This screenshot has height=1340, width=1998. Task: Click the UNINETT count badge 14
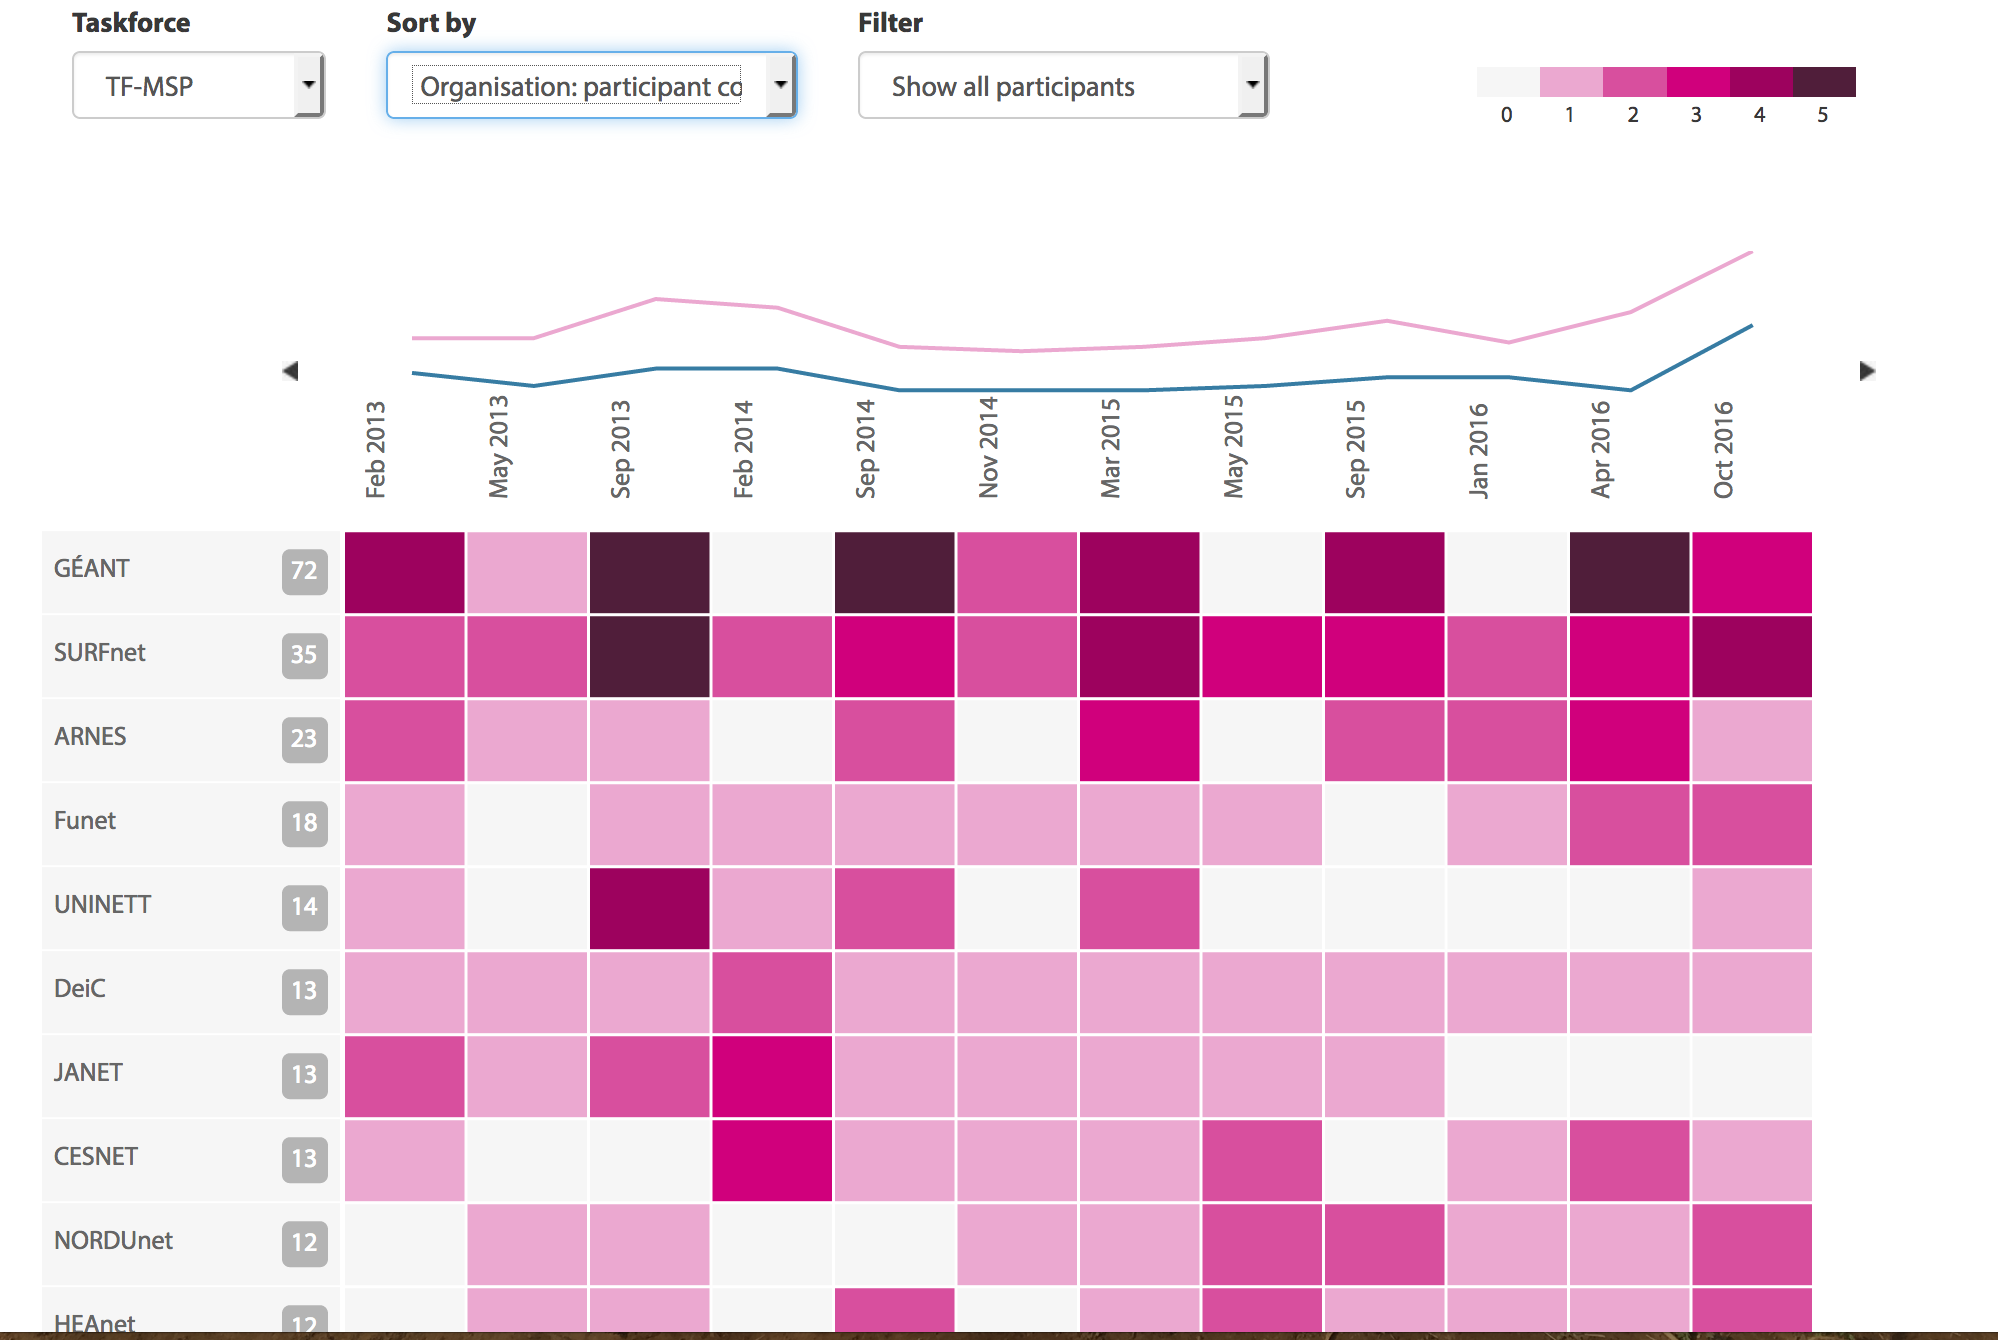pos(304,907)
